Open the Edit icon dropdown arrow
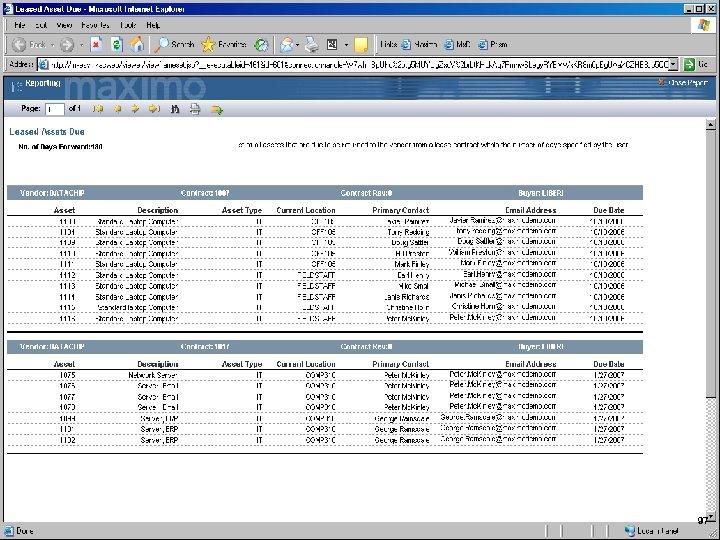This screenshot has height=540, width=720. point(346,45)
